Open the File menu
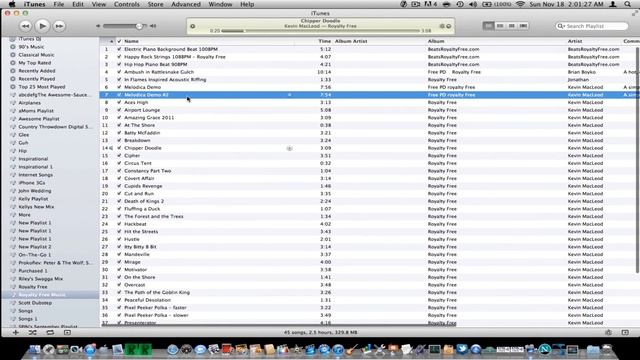 point(59,4)
